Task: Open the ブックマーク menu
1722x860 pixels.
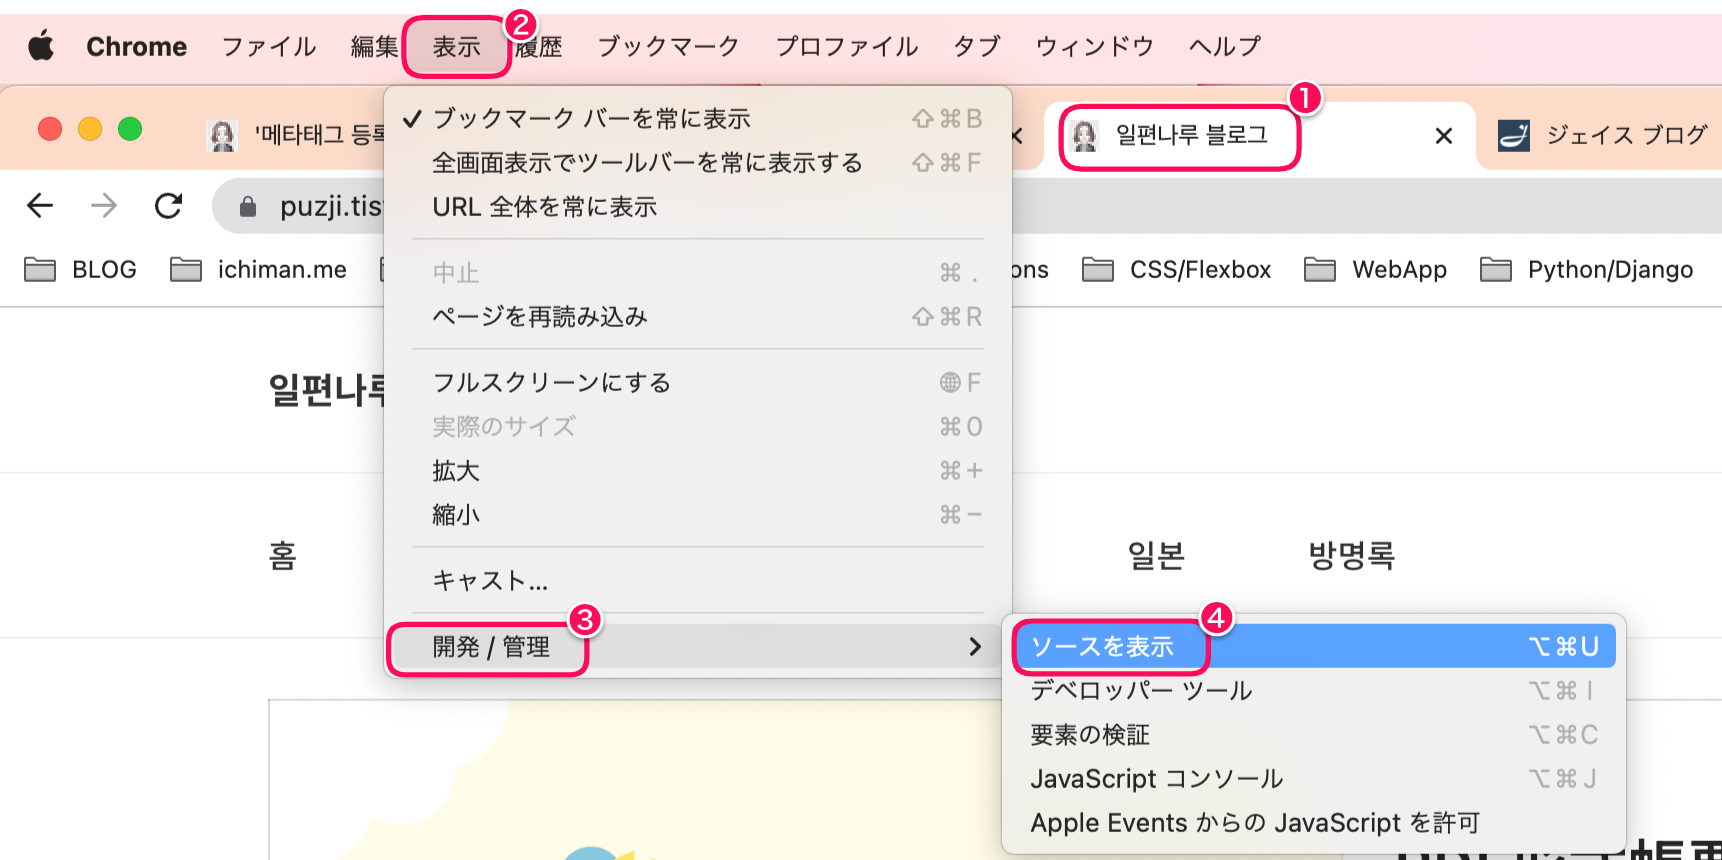Action: point(668,47)
